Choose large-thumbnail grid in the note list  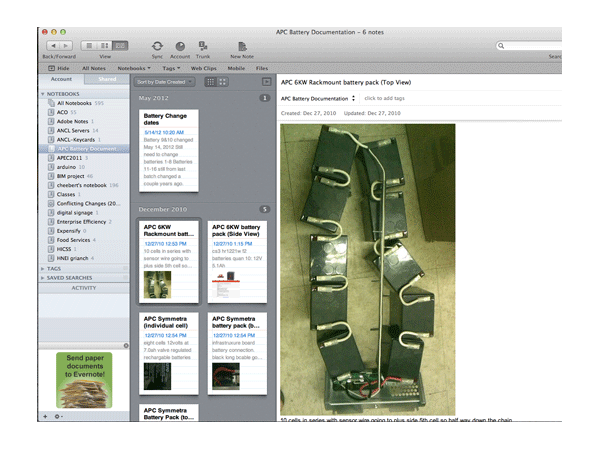pos(223,82)
